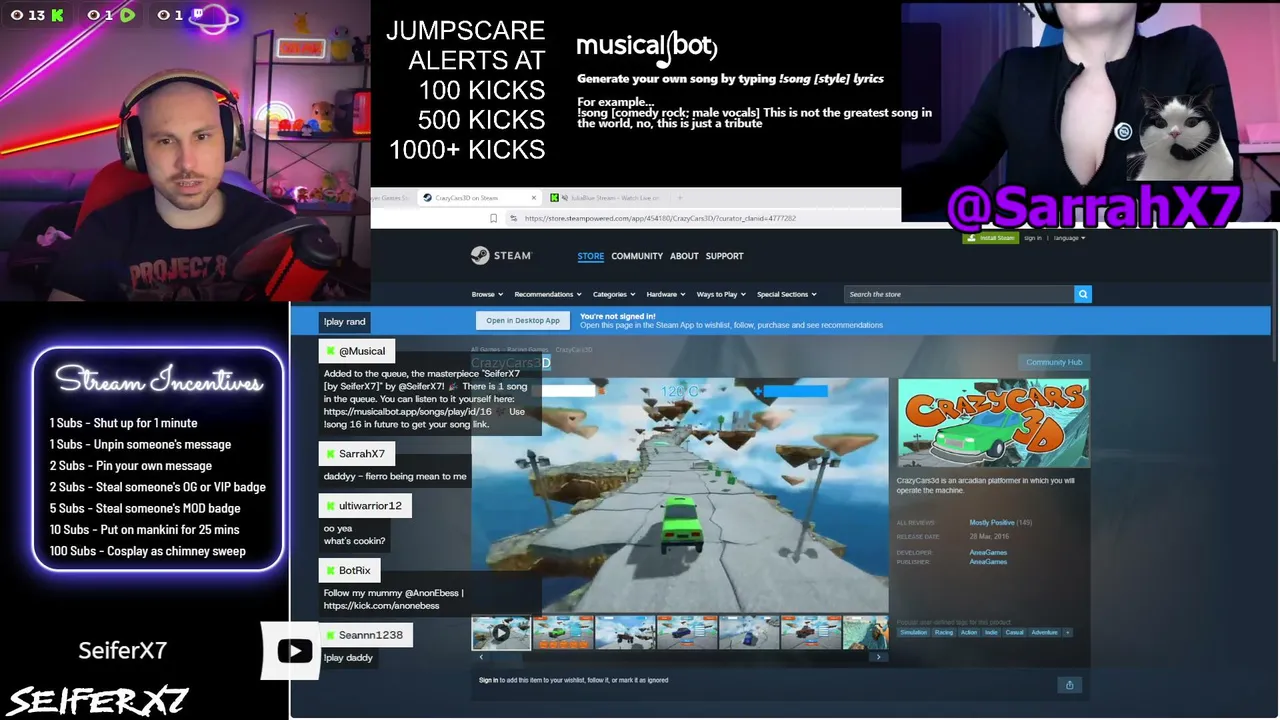1280x720 pixels.
Task: Select the third screenshot thumbnail in the strip
Action: (625, 633)
